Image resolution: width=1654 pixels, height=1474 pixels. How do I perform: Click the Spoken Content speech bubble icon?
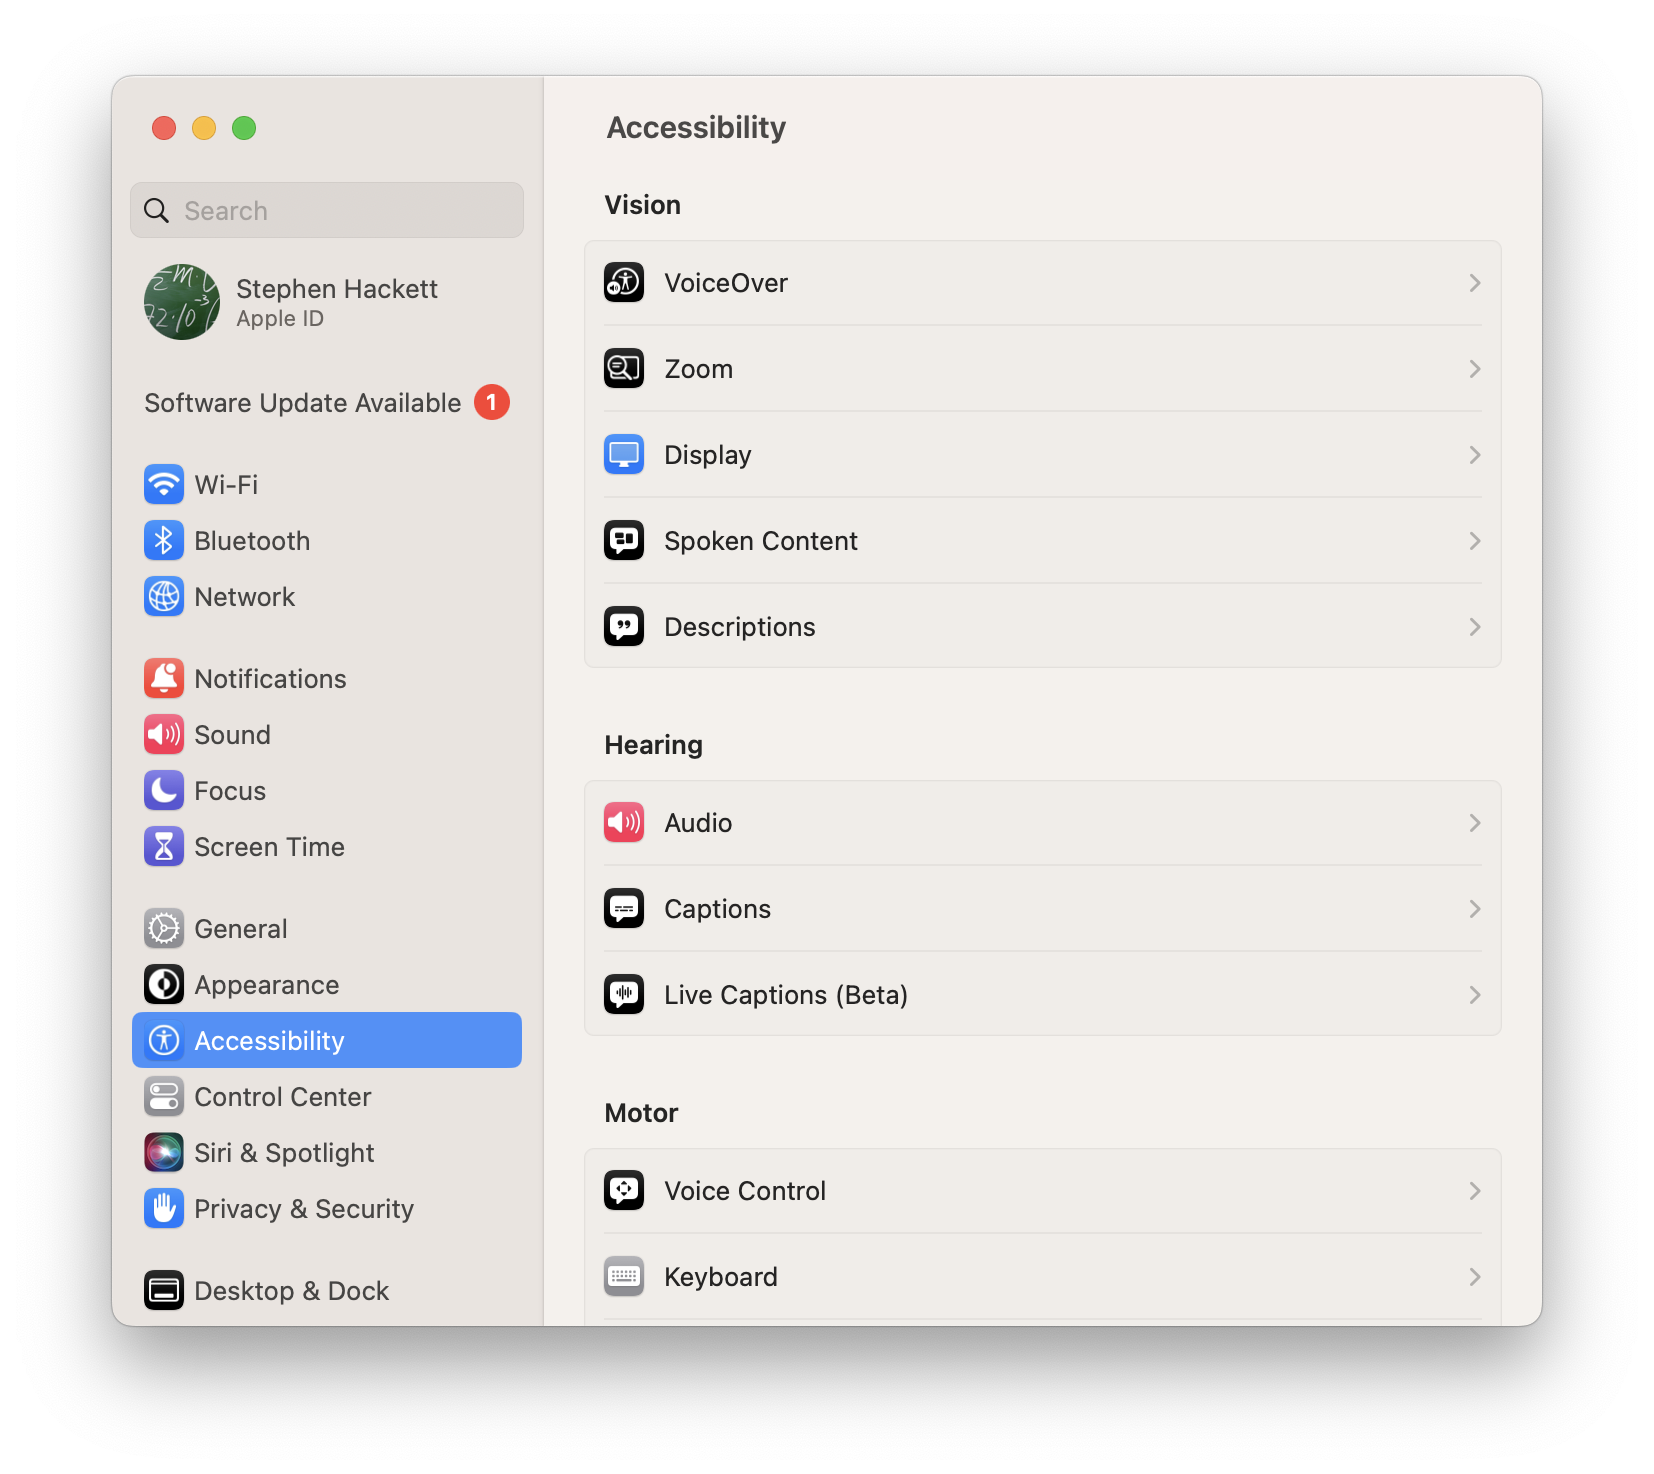pyautogui.click(x=624, y=541)
